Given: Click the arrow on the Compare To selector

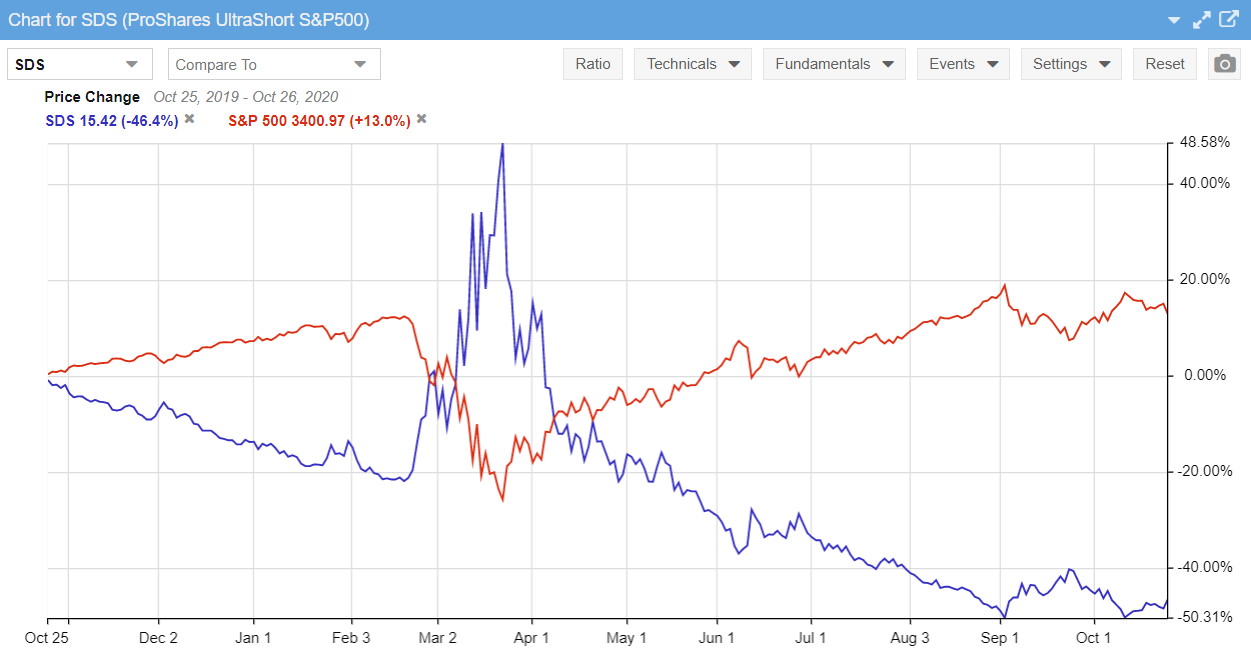Looking at the screenshot, I should click(360, 63).
